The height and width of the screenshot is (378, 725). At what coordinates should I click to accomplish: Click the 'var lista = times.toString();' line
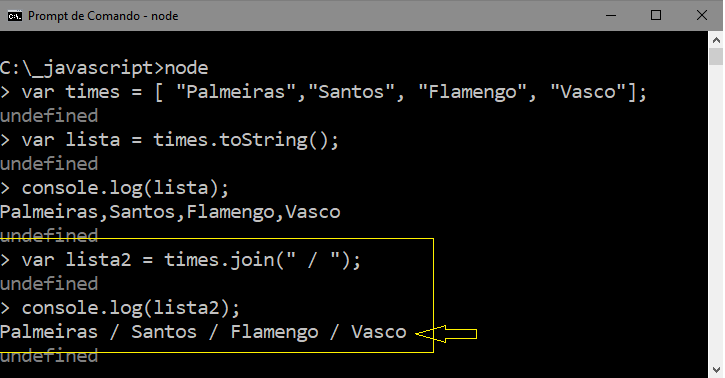169,140
